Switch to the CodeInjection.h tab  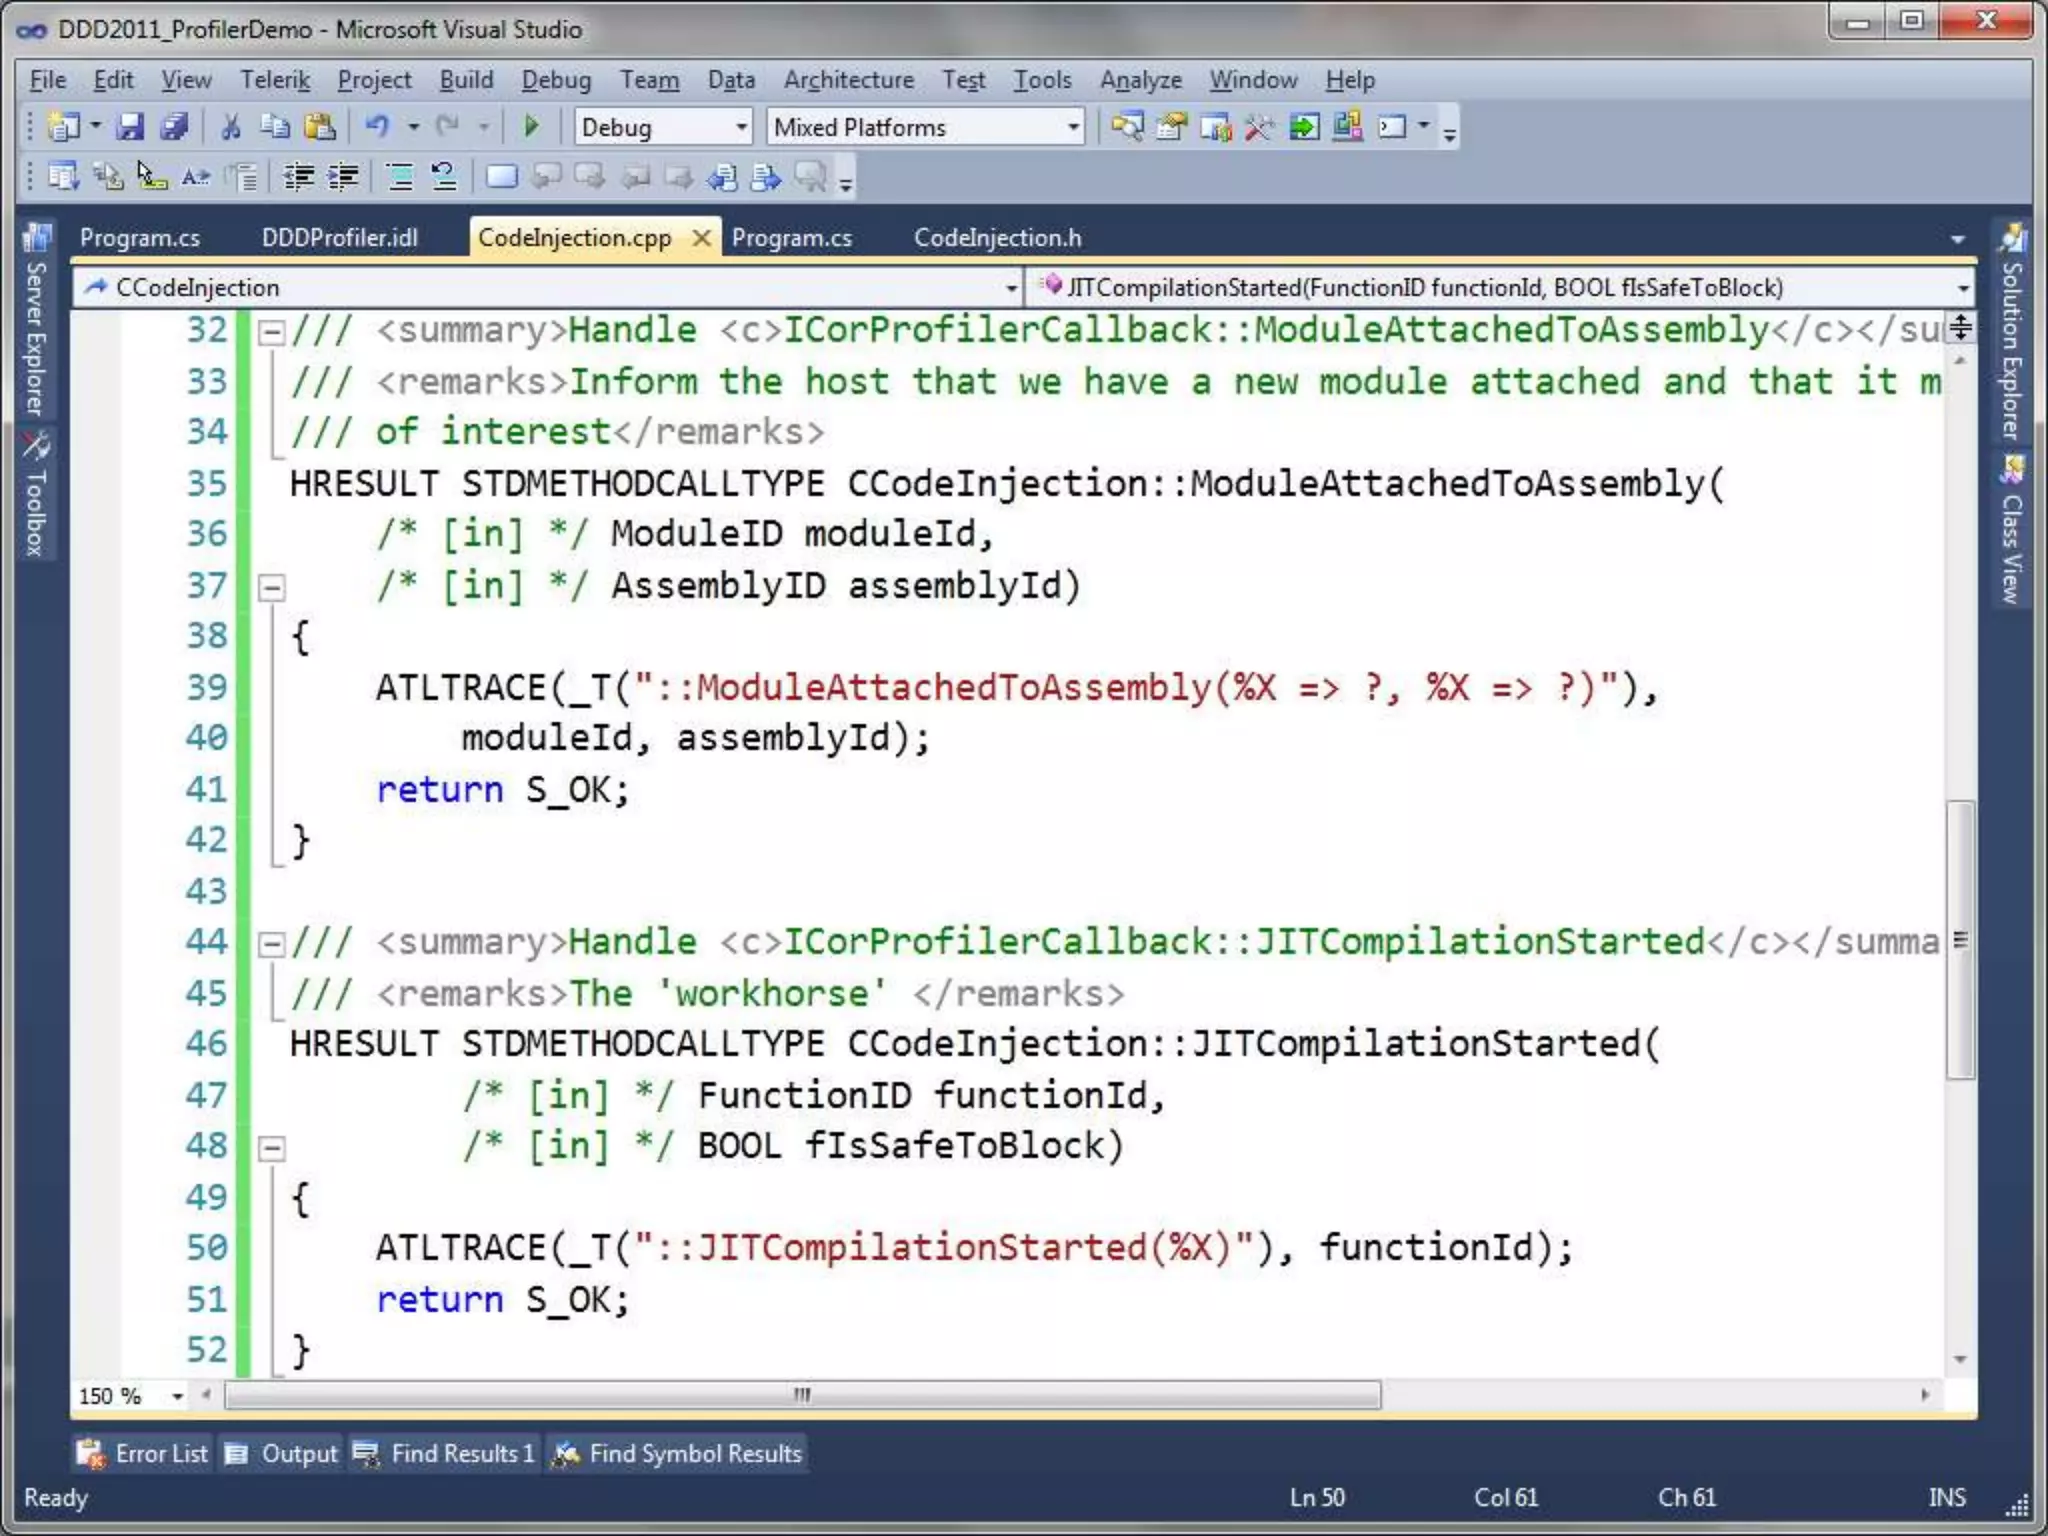coord(997,238)
